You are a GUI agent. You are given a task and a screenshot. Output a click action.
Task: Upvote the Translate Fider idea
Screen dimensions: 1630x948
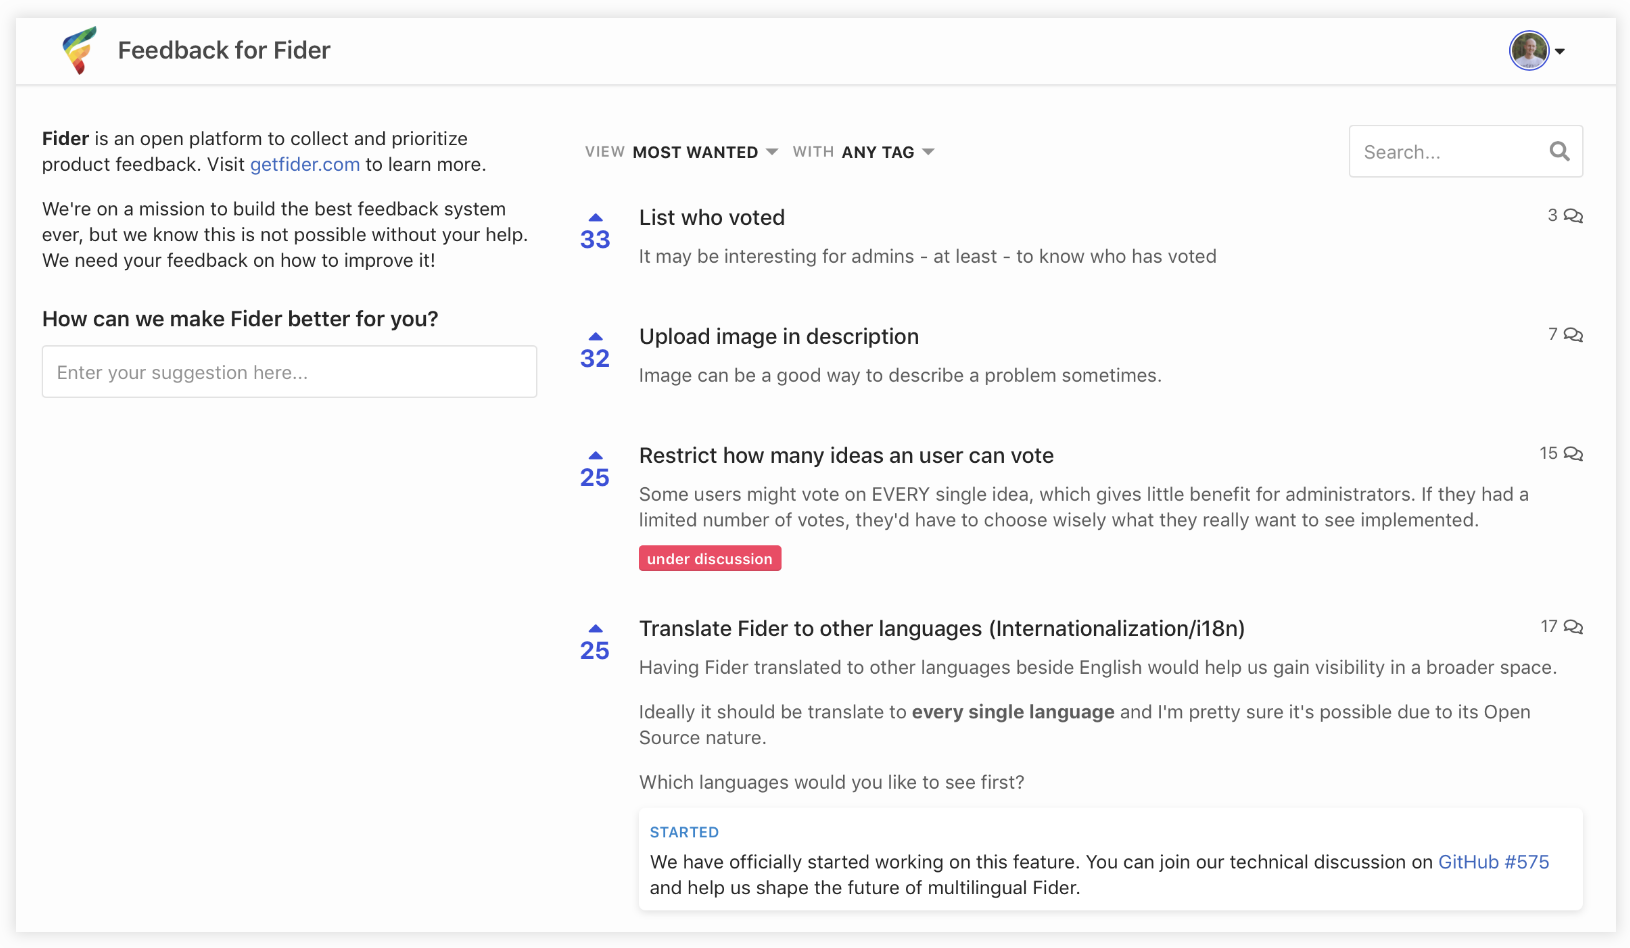[595, 628]
